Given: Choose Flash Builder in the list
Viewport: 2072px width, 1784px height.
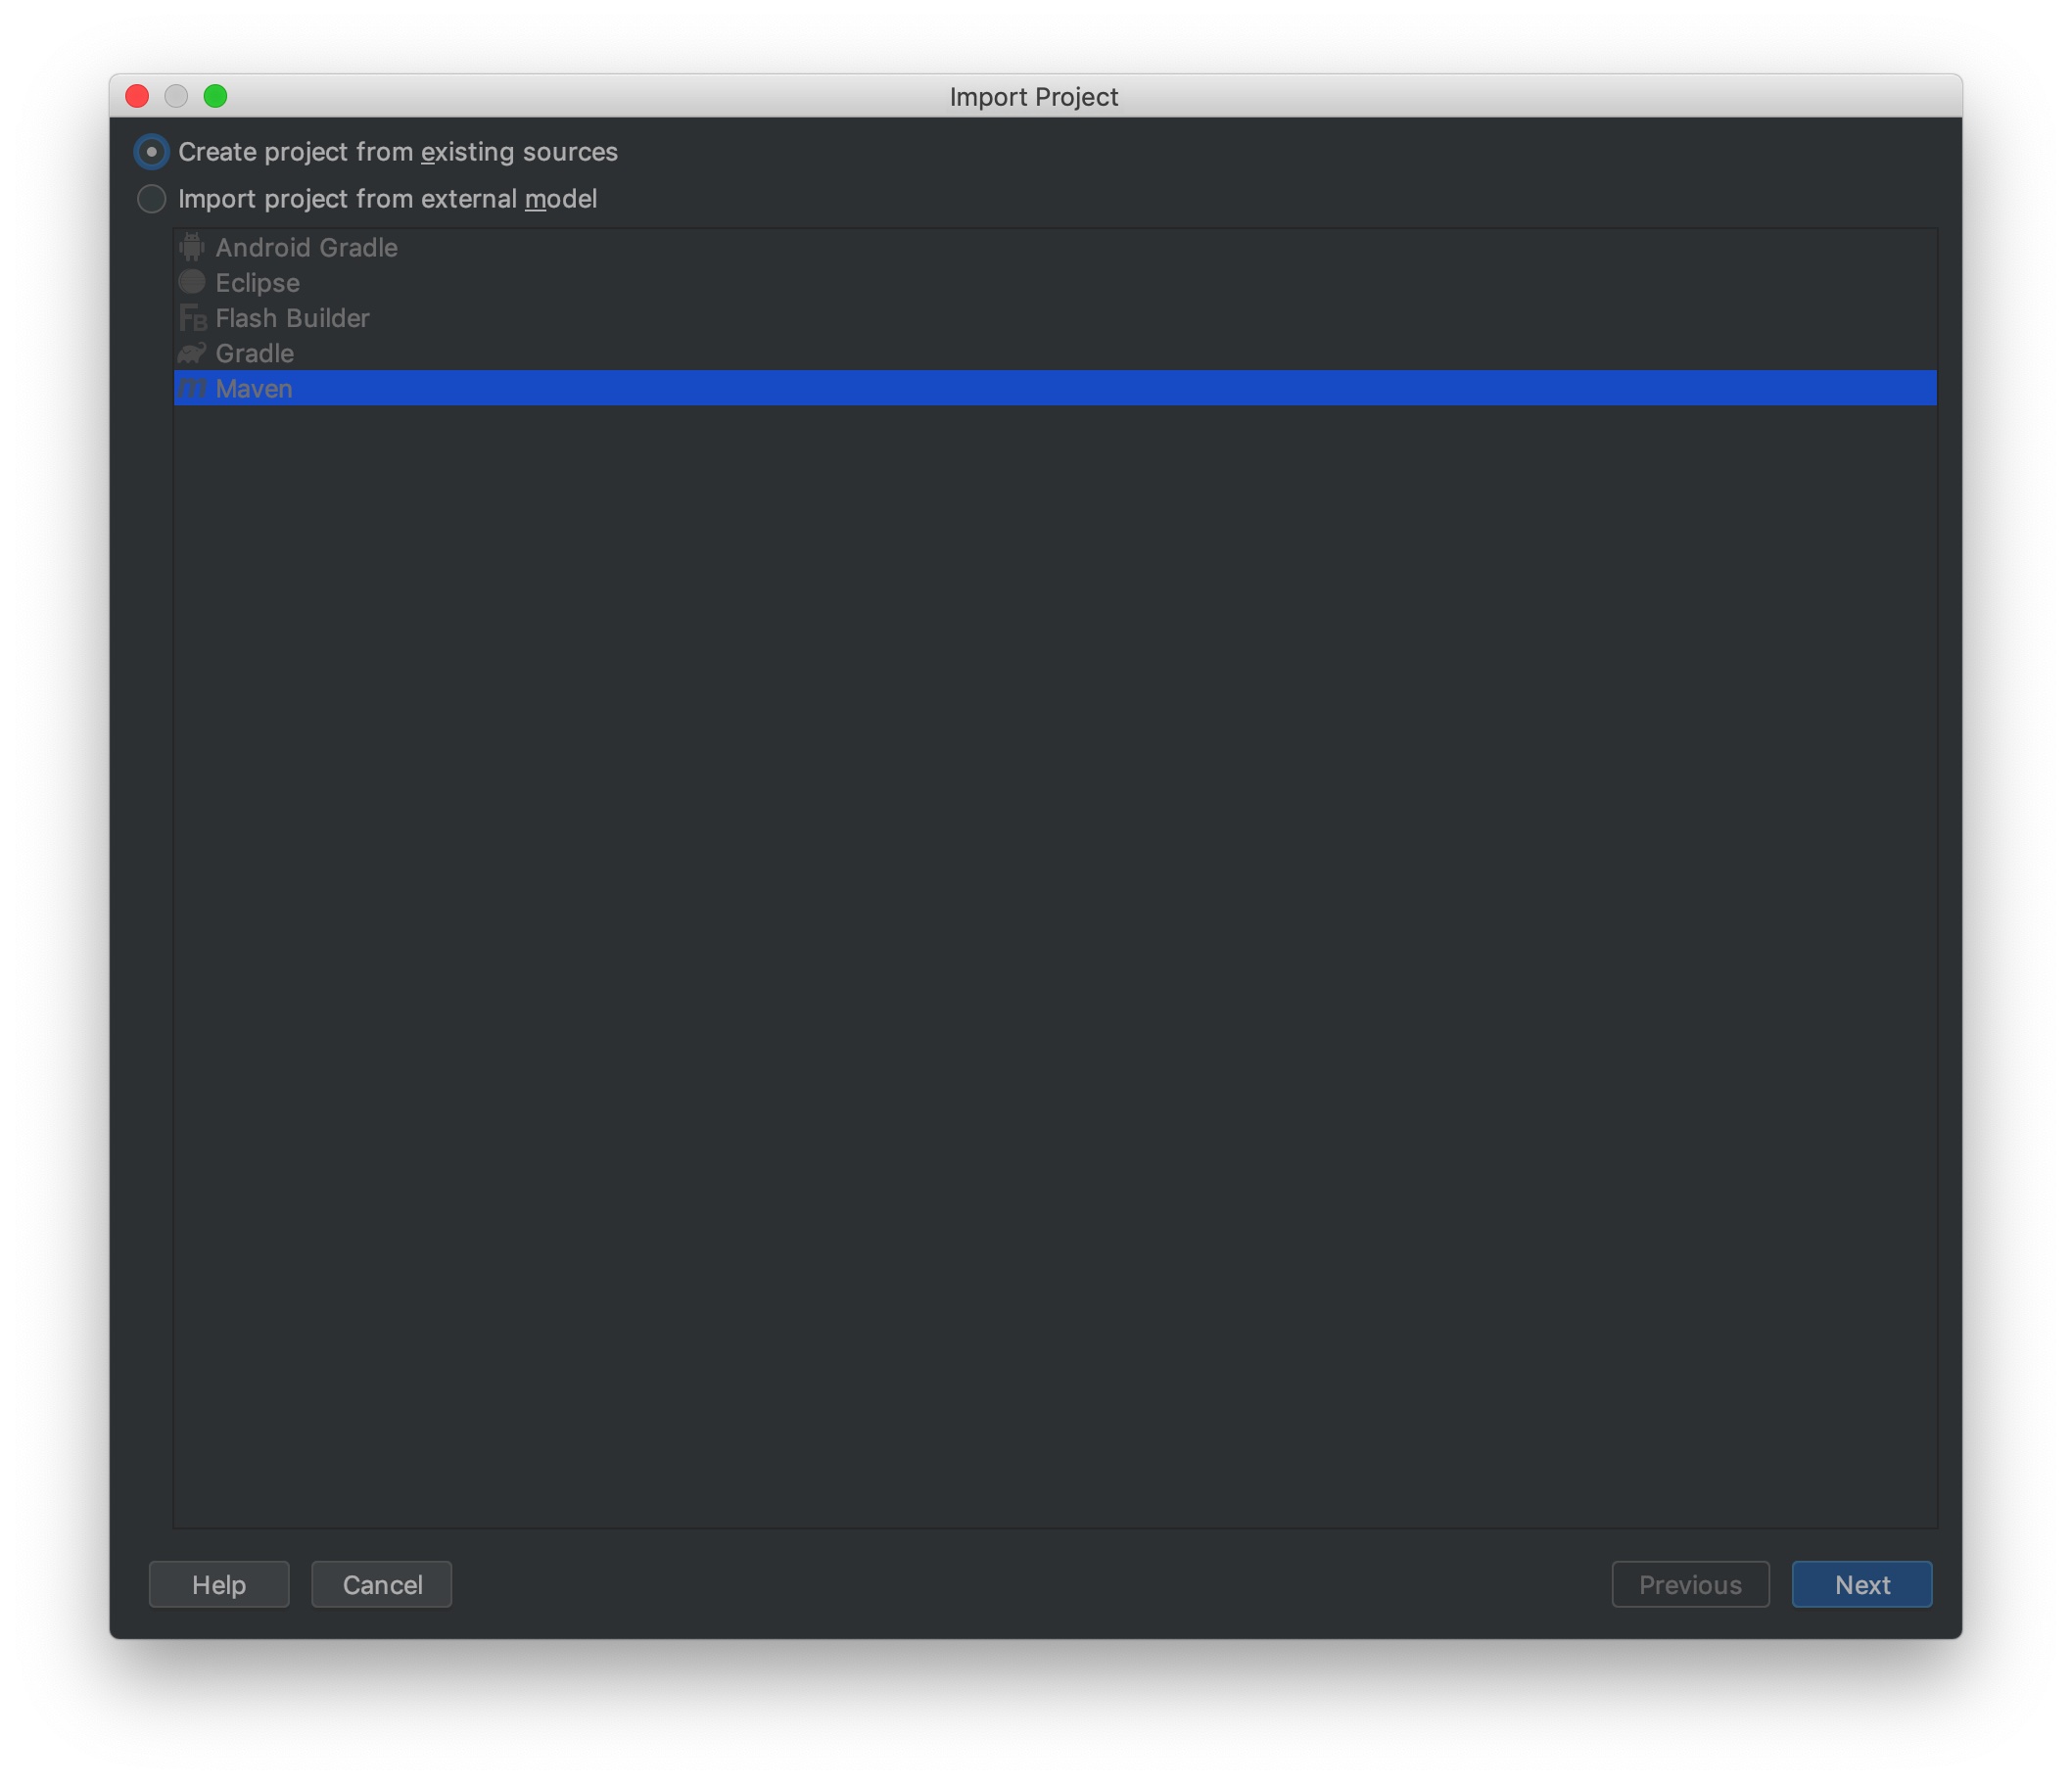Looking at the screenshot, I should (292, 318).
